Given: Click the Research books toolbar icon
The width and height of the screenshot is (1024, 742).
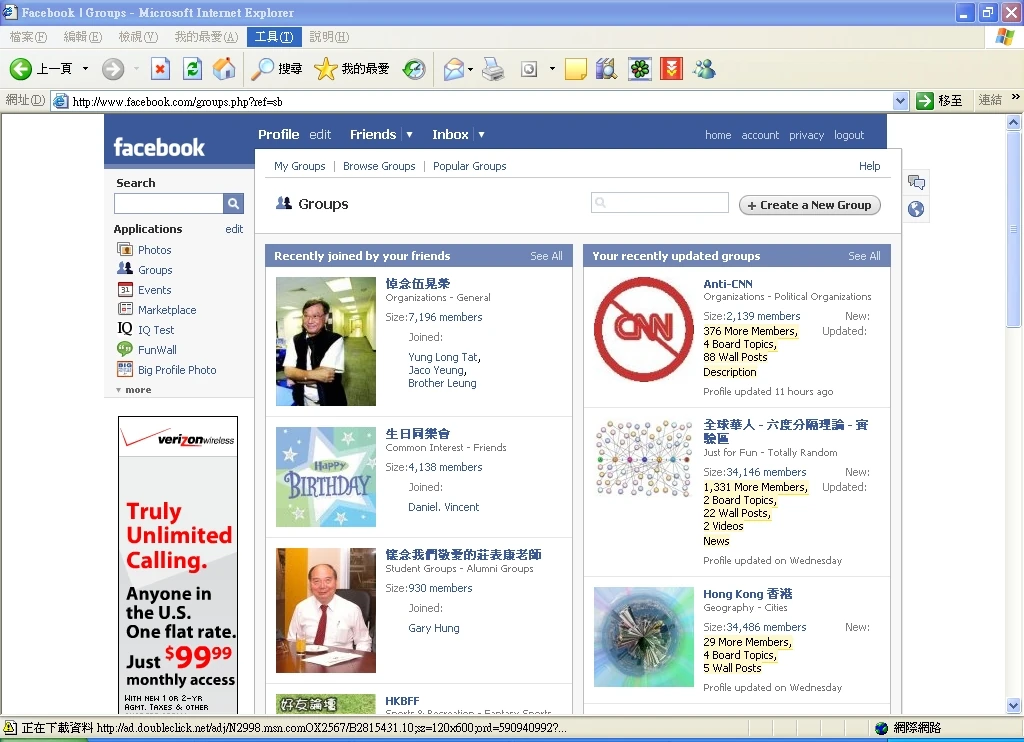Looking at the screenshot, I should pyautogui.click(x=607, y=69).
